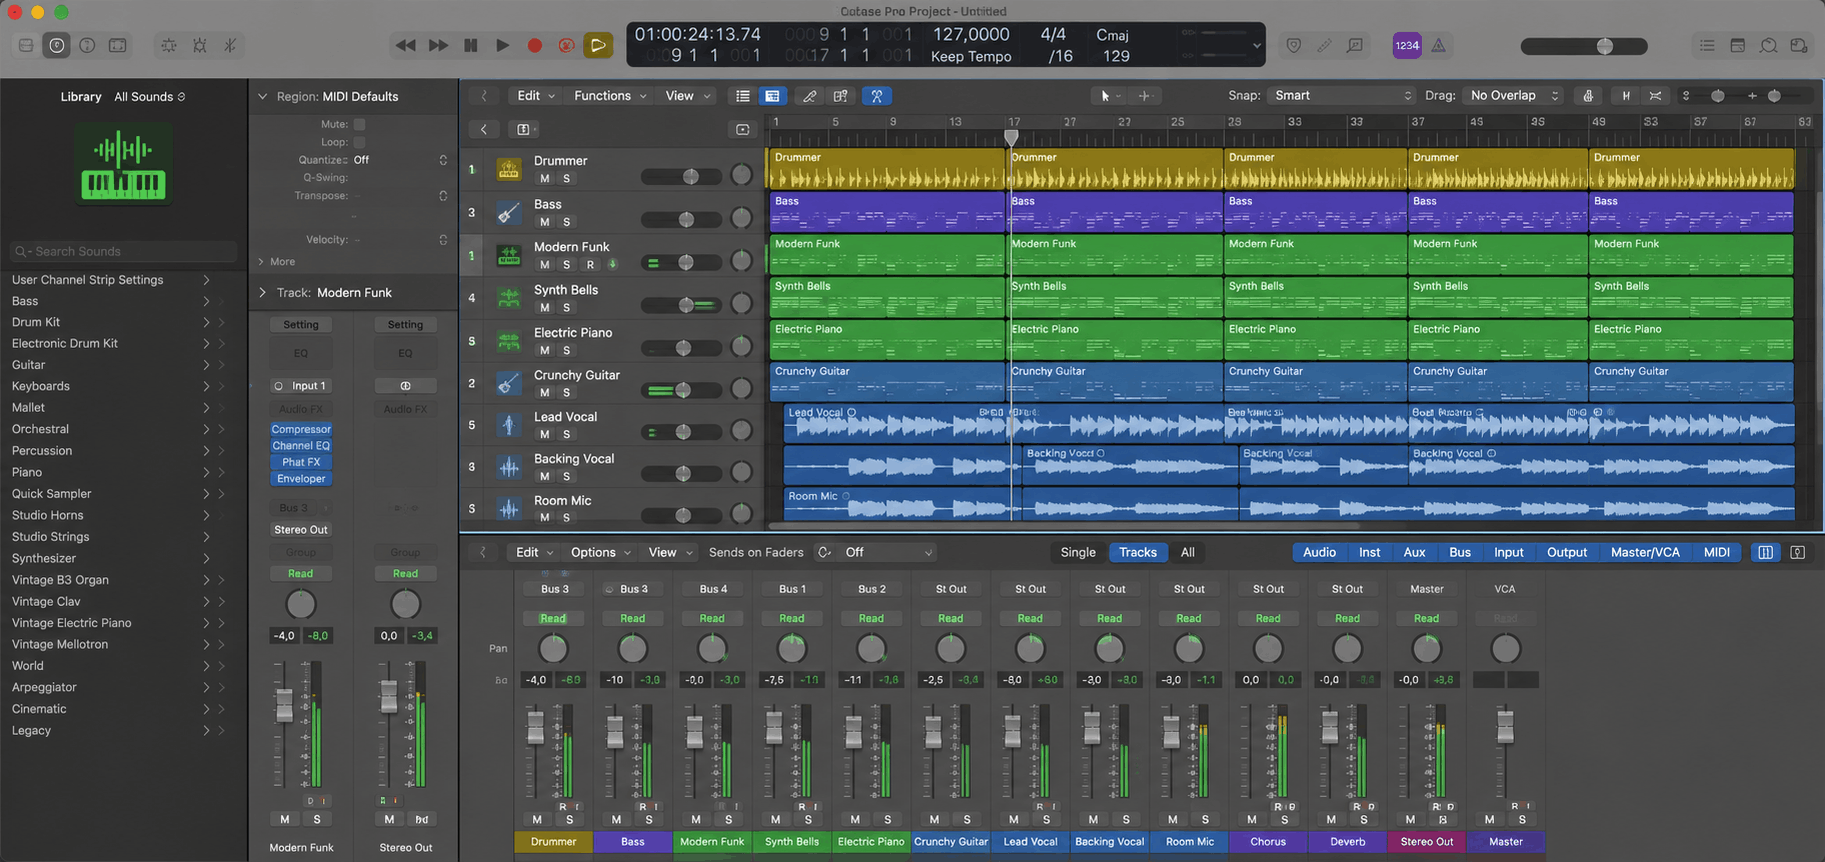Toggle the metronome icon
This screenshot has height=862, width=1825.
1438,45
